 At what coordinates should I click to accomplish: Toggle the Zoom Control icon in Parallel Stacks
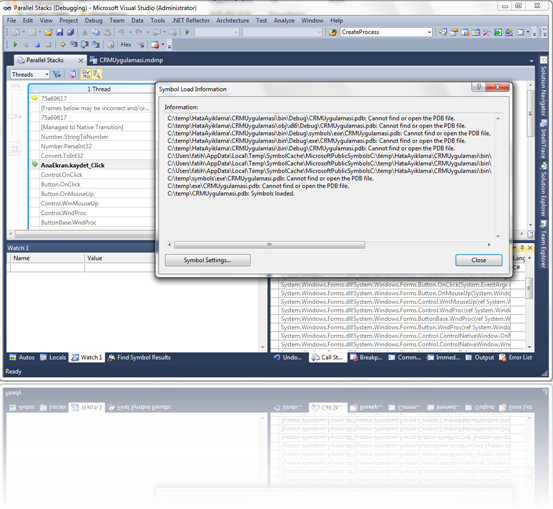coord(97,74)
